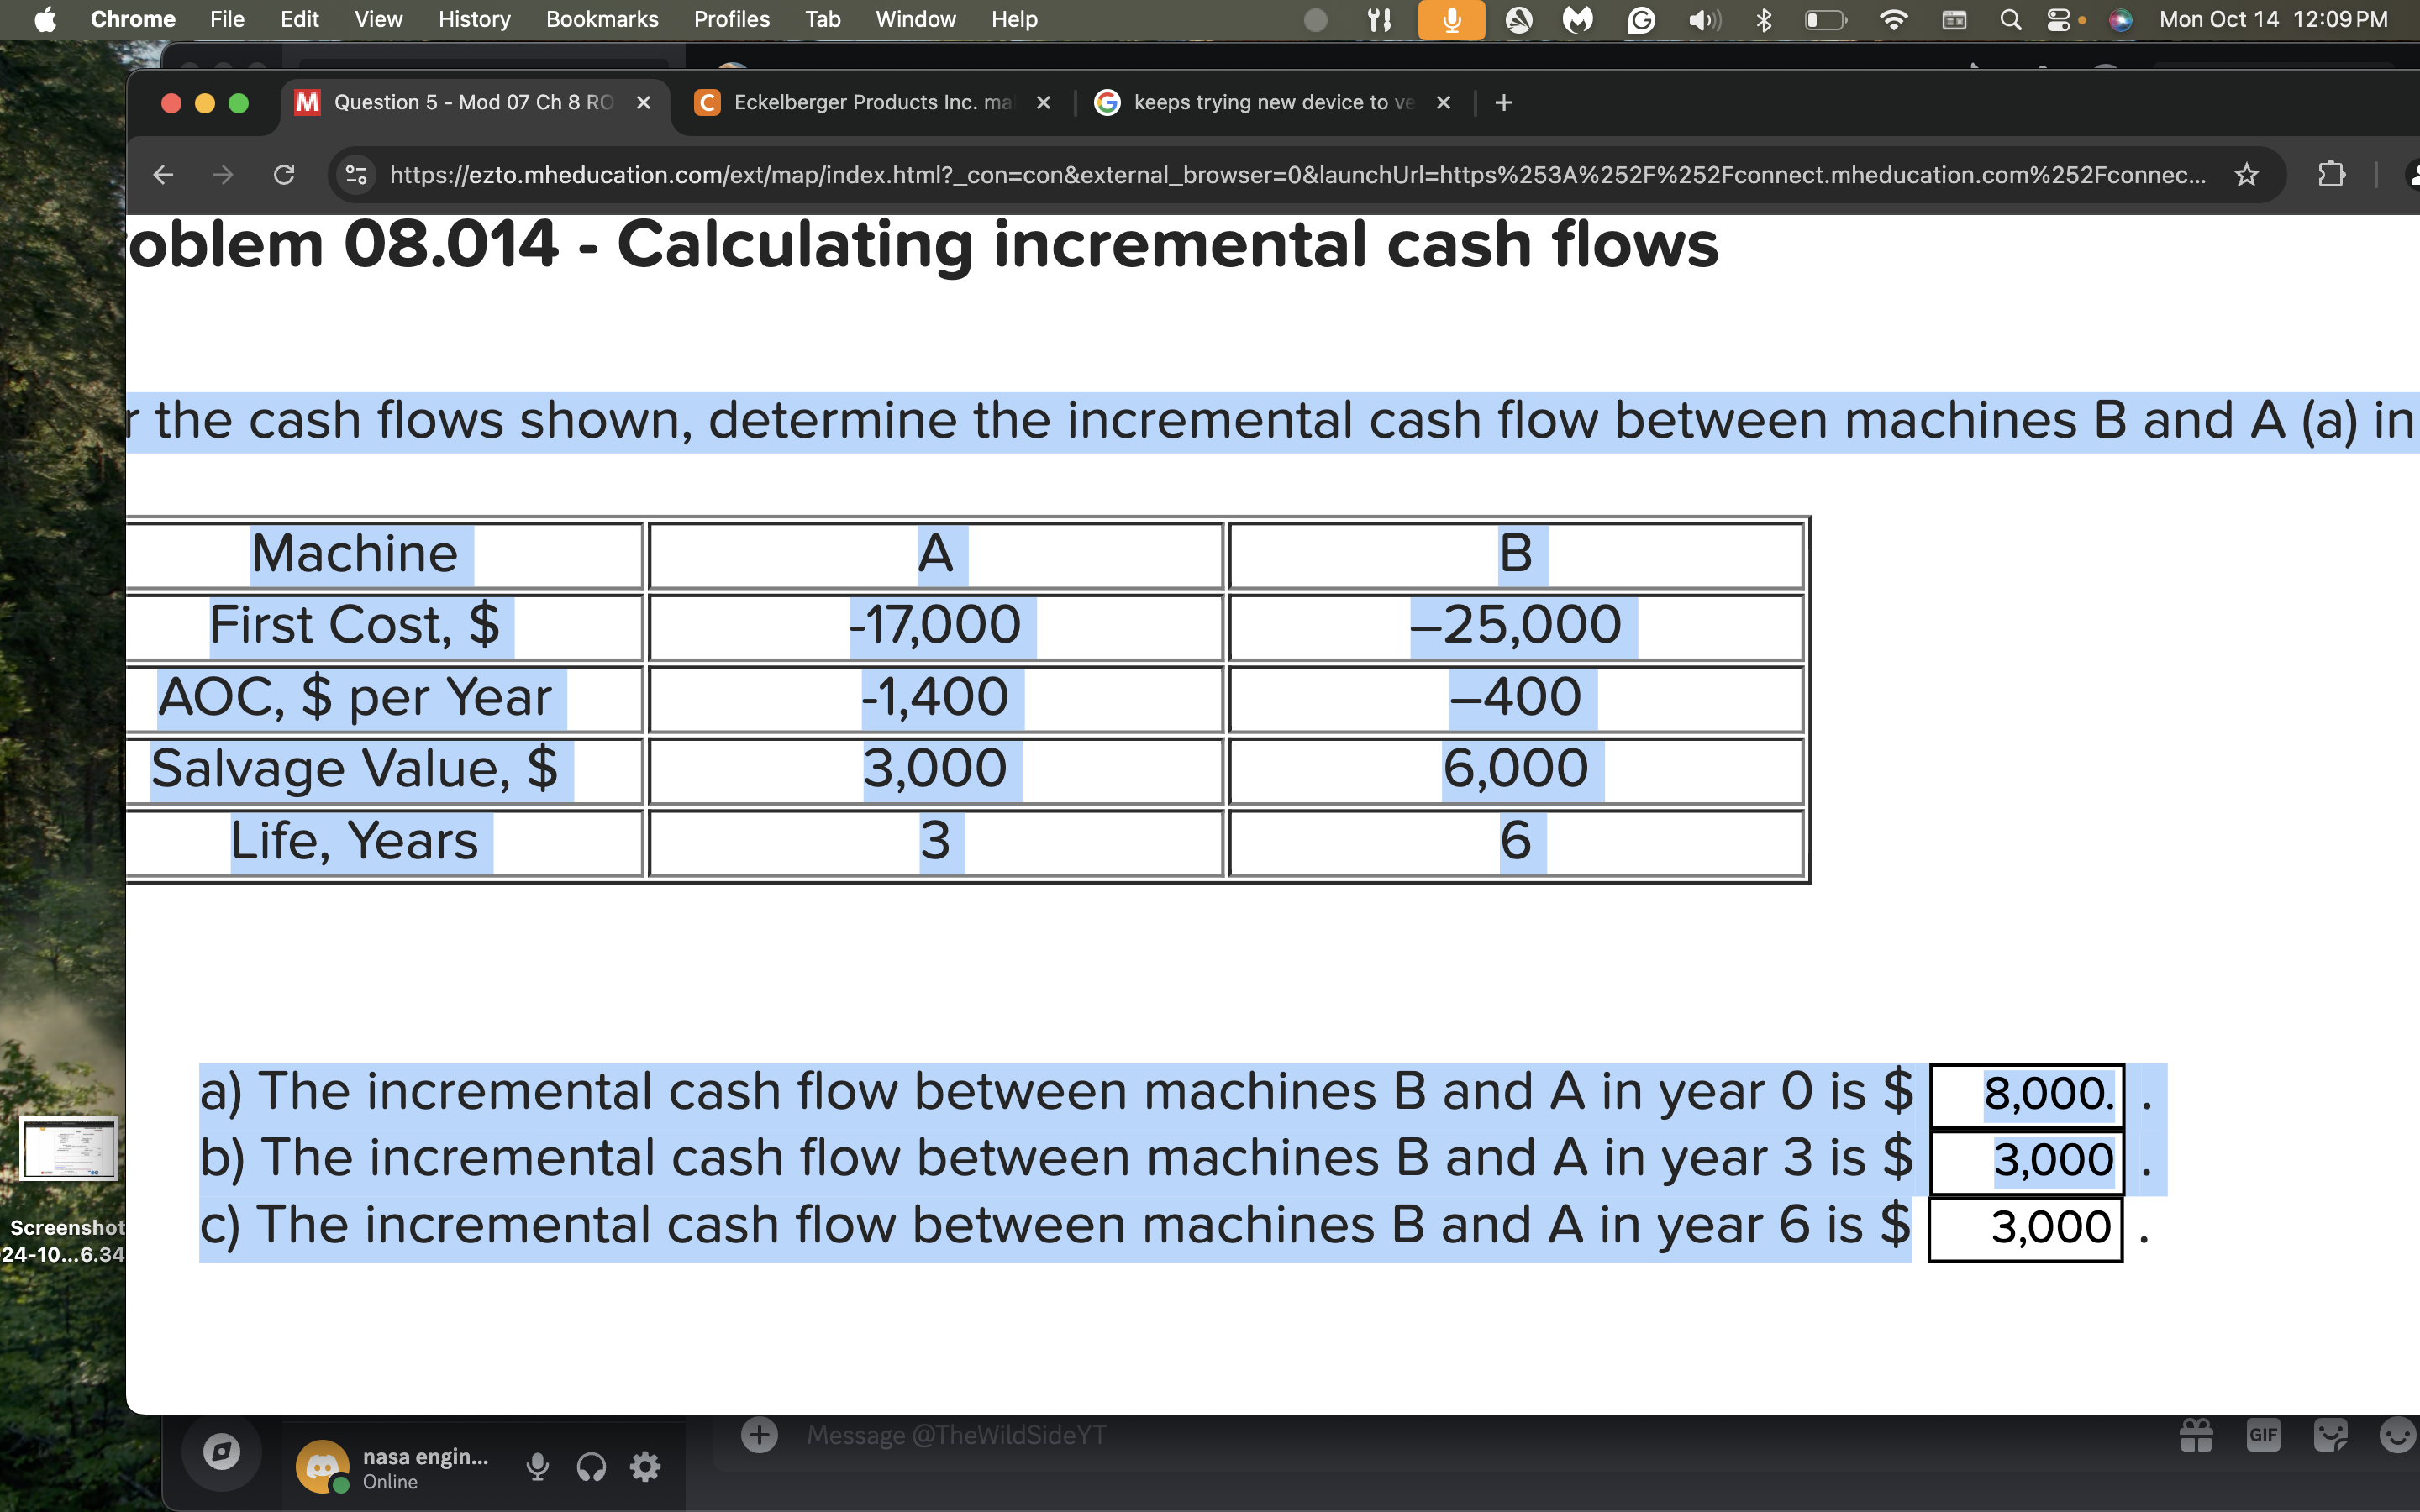Open the Profiles menu in Chrome
This screenshot has height=1512, width=2420.
point(731,19)
